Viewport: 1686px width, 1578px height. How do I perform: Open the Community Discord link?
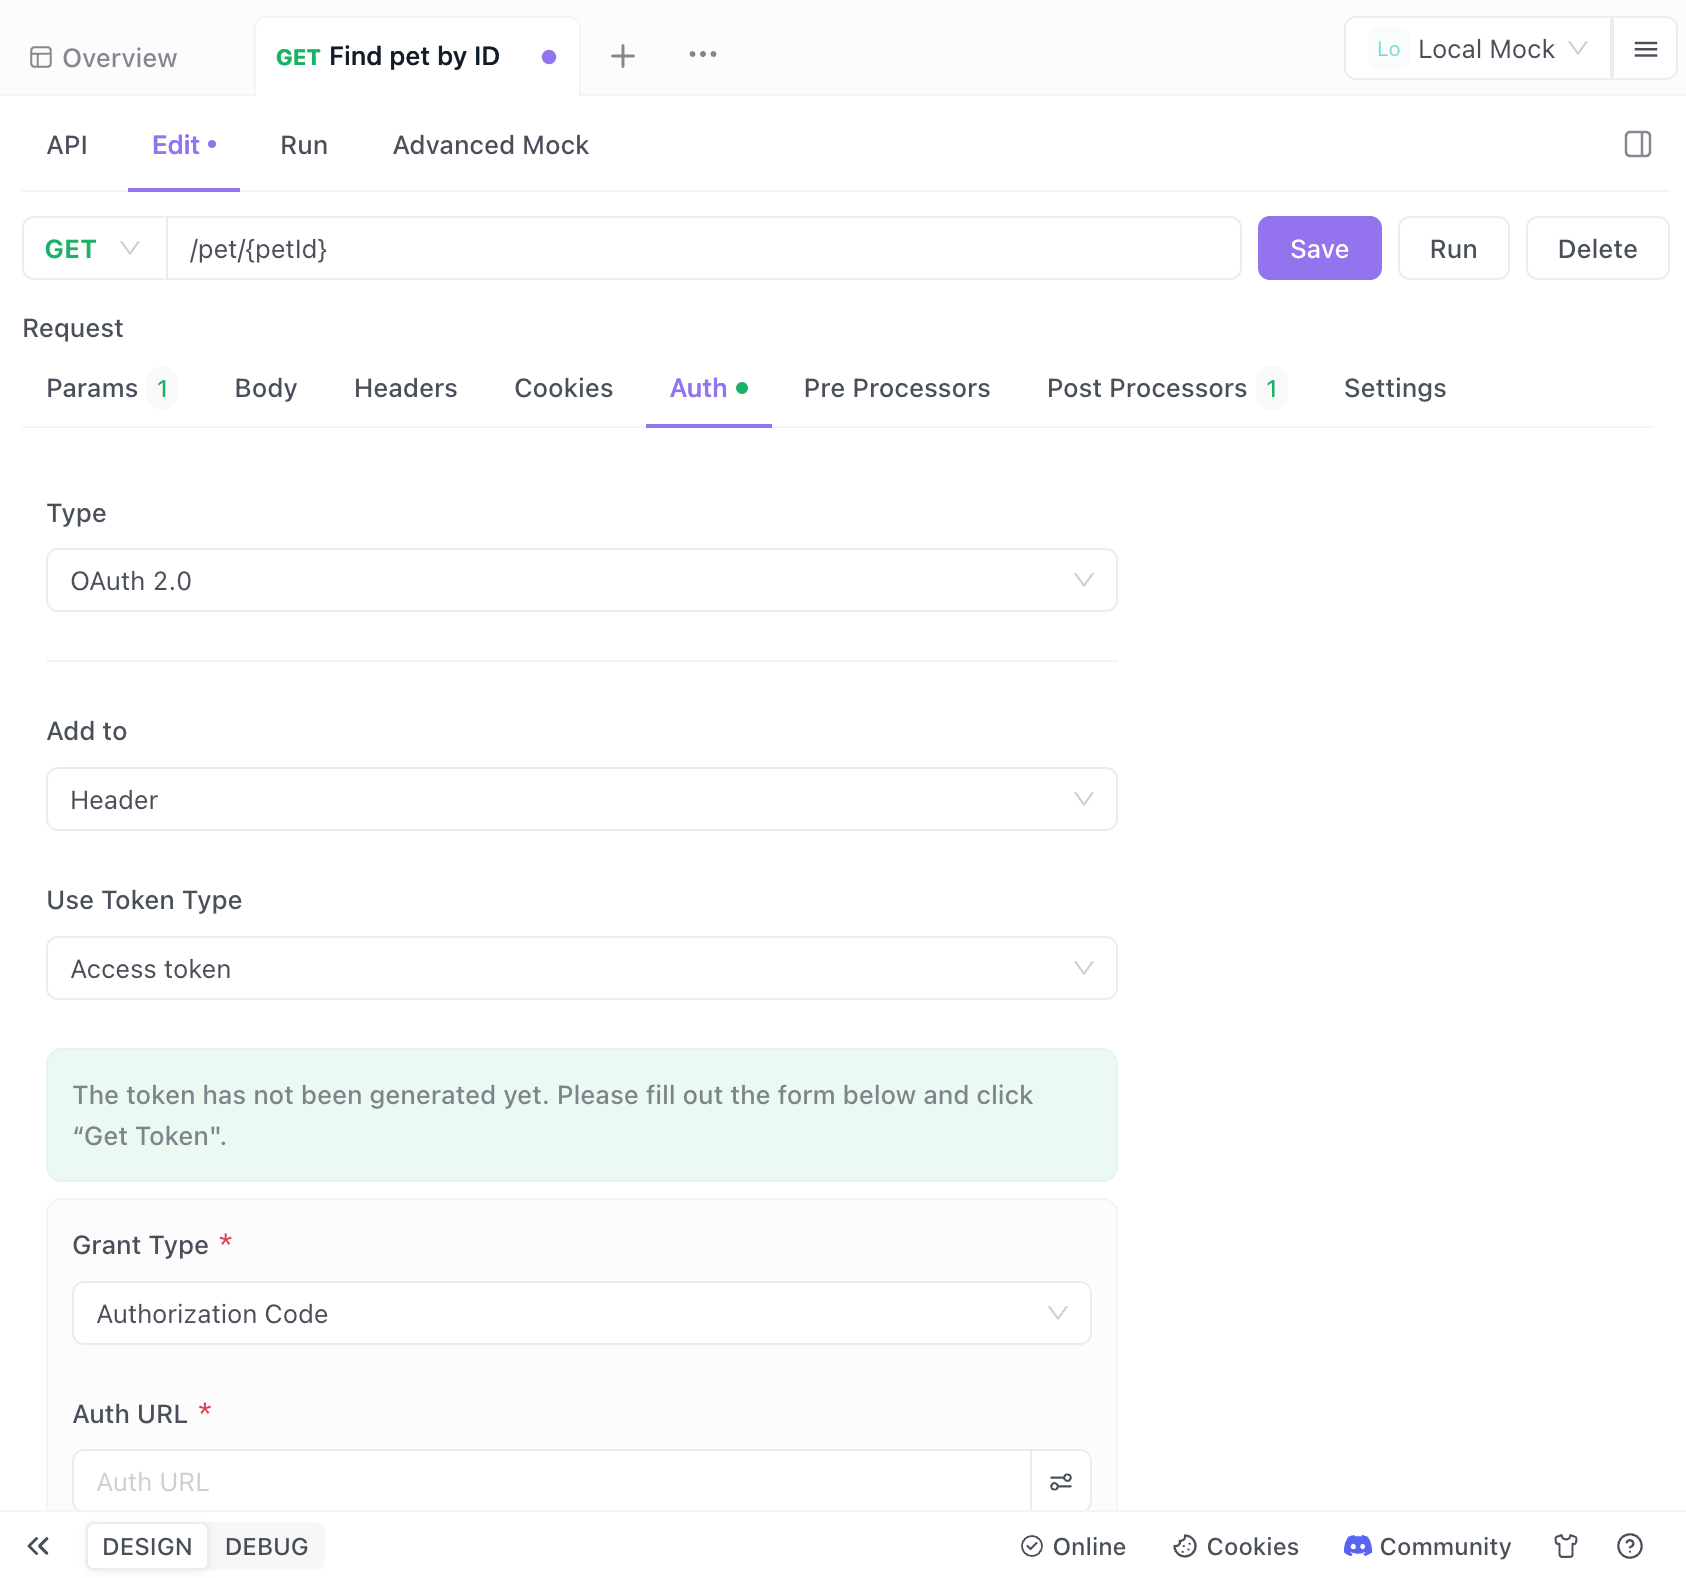1427,1546
